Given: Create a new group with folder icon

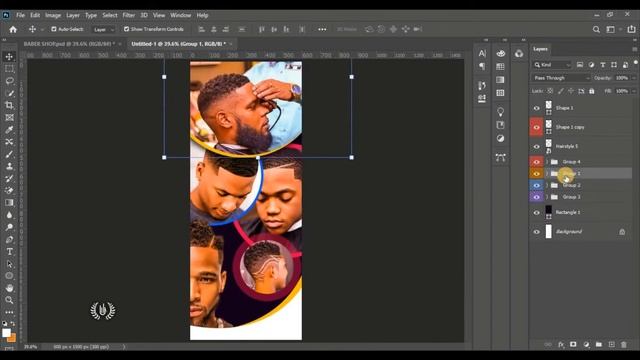Looking at the screenshot, I should 598,344.
